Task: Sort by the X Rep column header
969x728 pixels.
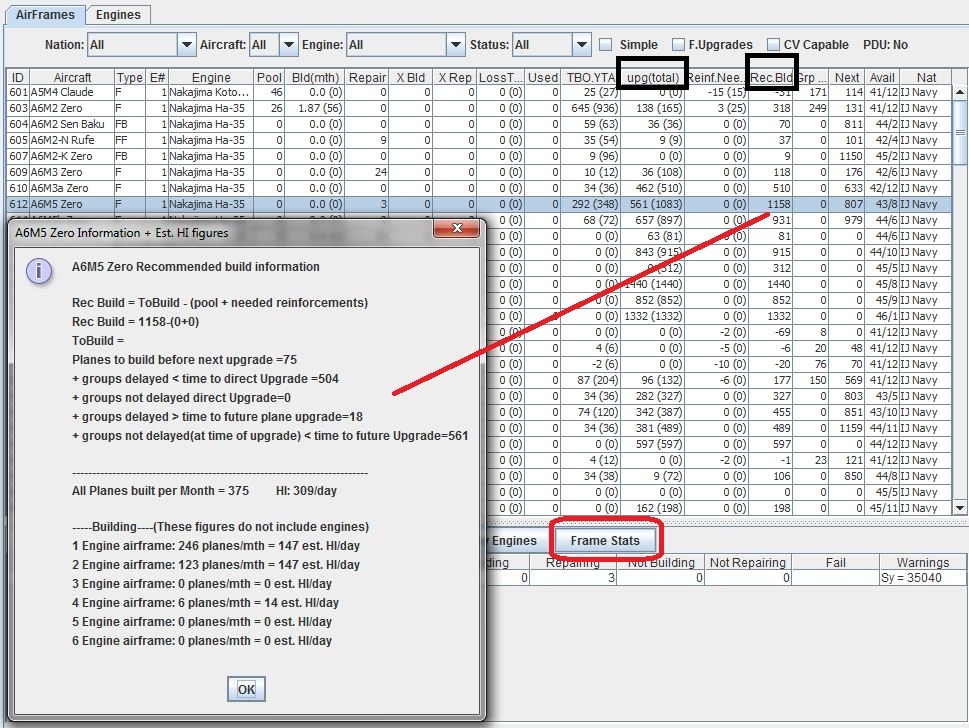Action: tap(454, 77)
